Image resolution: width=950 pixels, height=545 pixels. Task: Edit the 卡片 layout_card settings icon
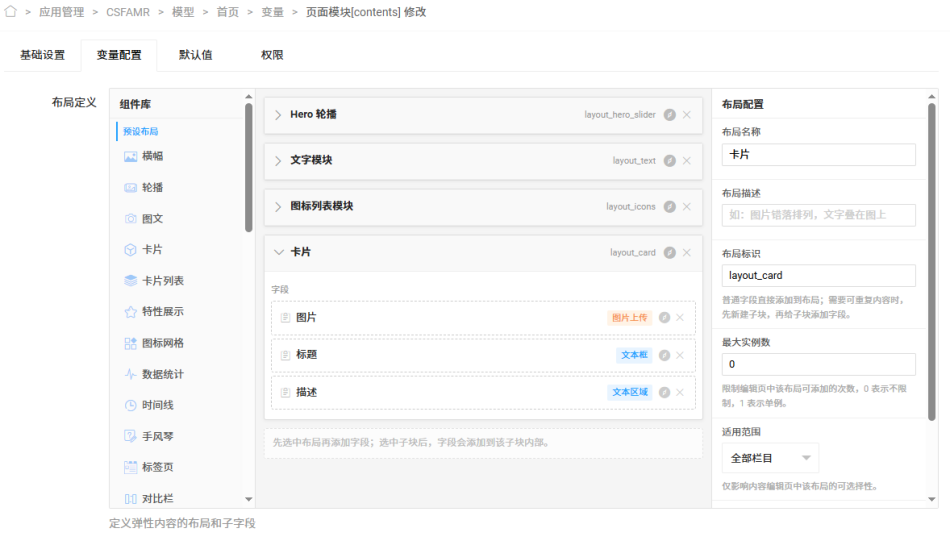pos(669,253)
